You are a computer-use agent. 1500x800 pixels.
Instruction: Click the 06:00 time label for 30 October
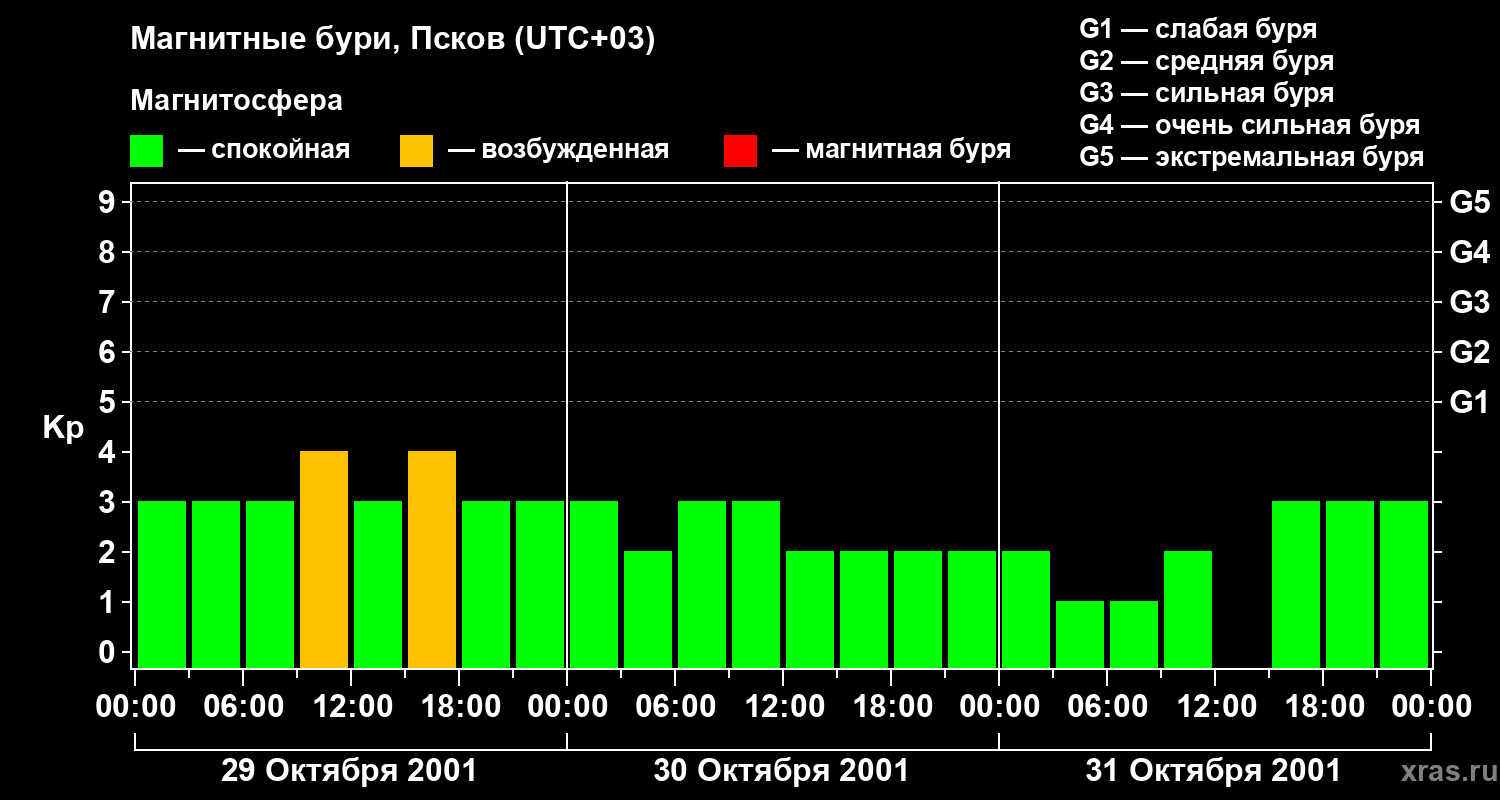[x=674, y=706]
